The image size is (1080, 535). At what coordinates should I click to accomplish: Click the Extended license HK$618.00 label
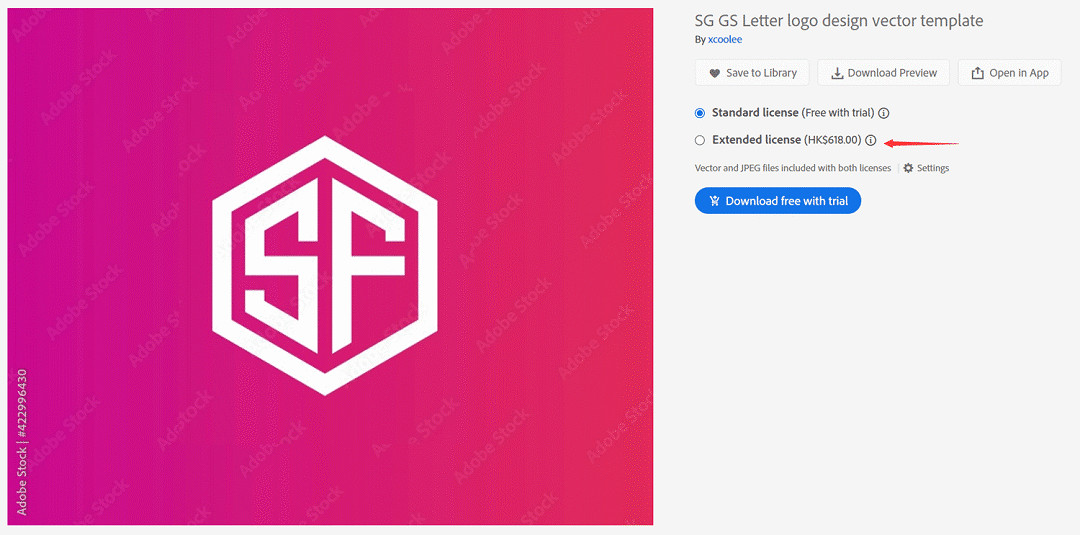coord(787,140)
